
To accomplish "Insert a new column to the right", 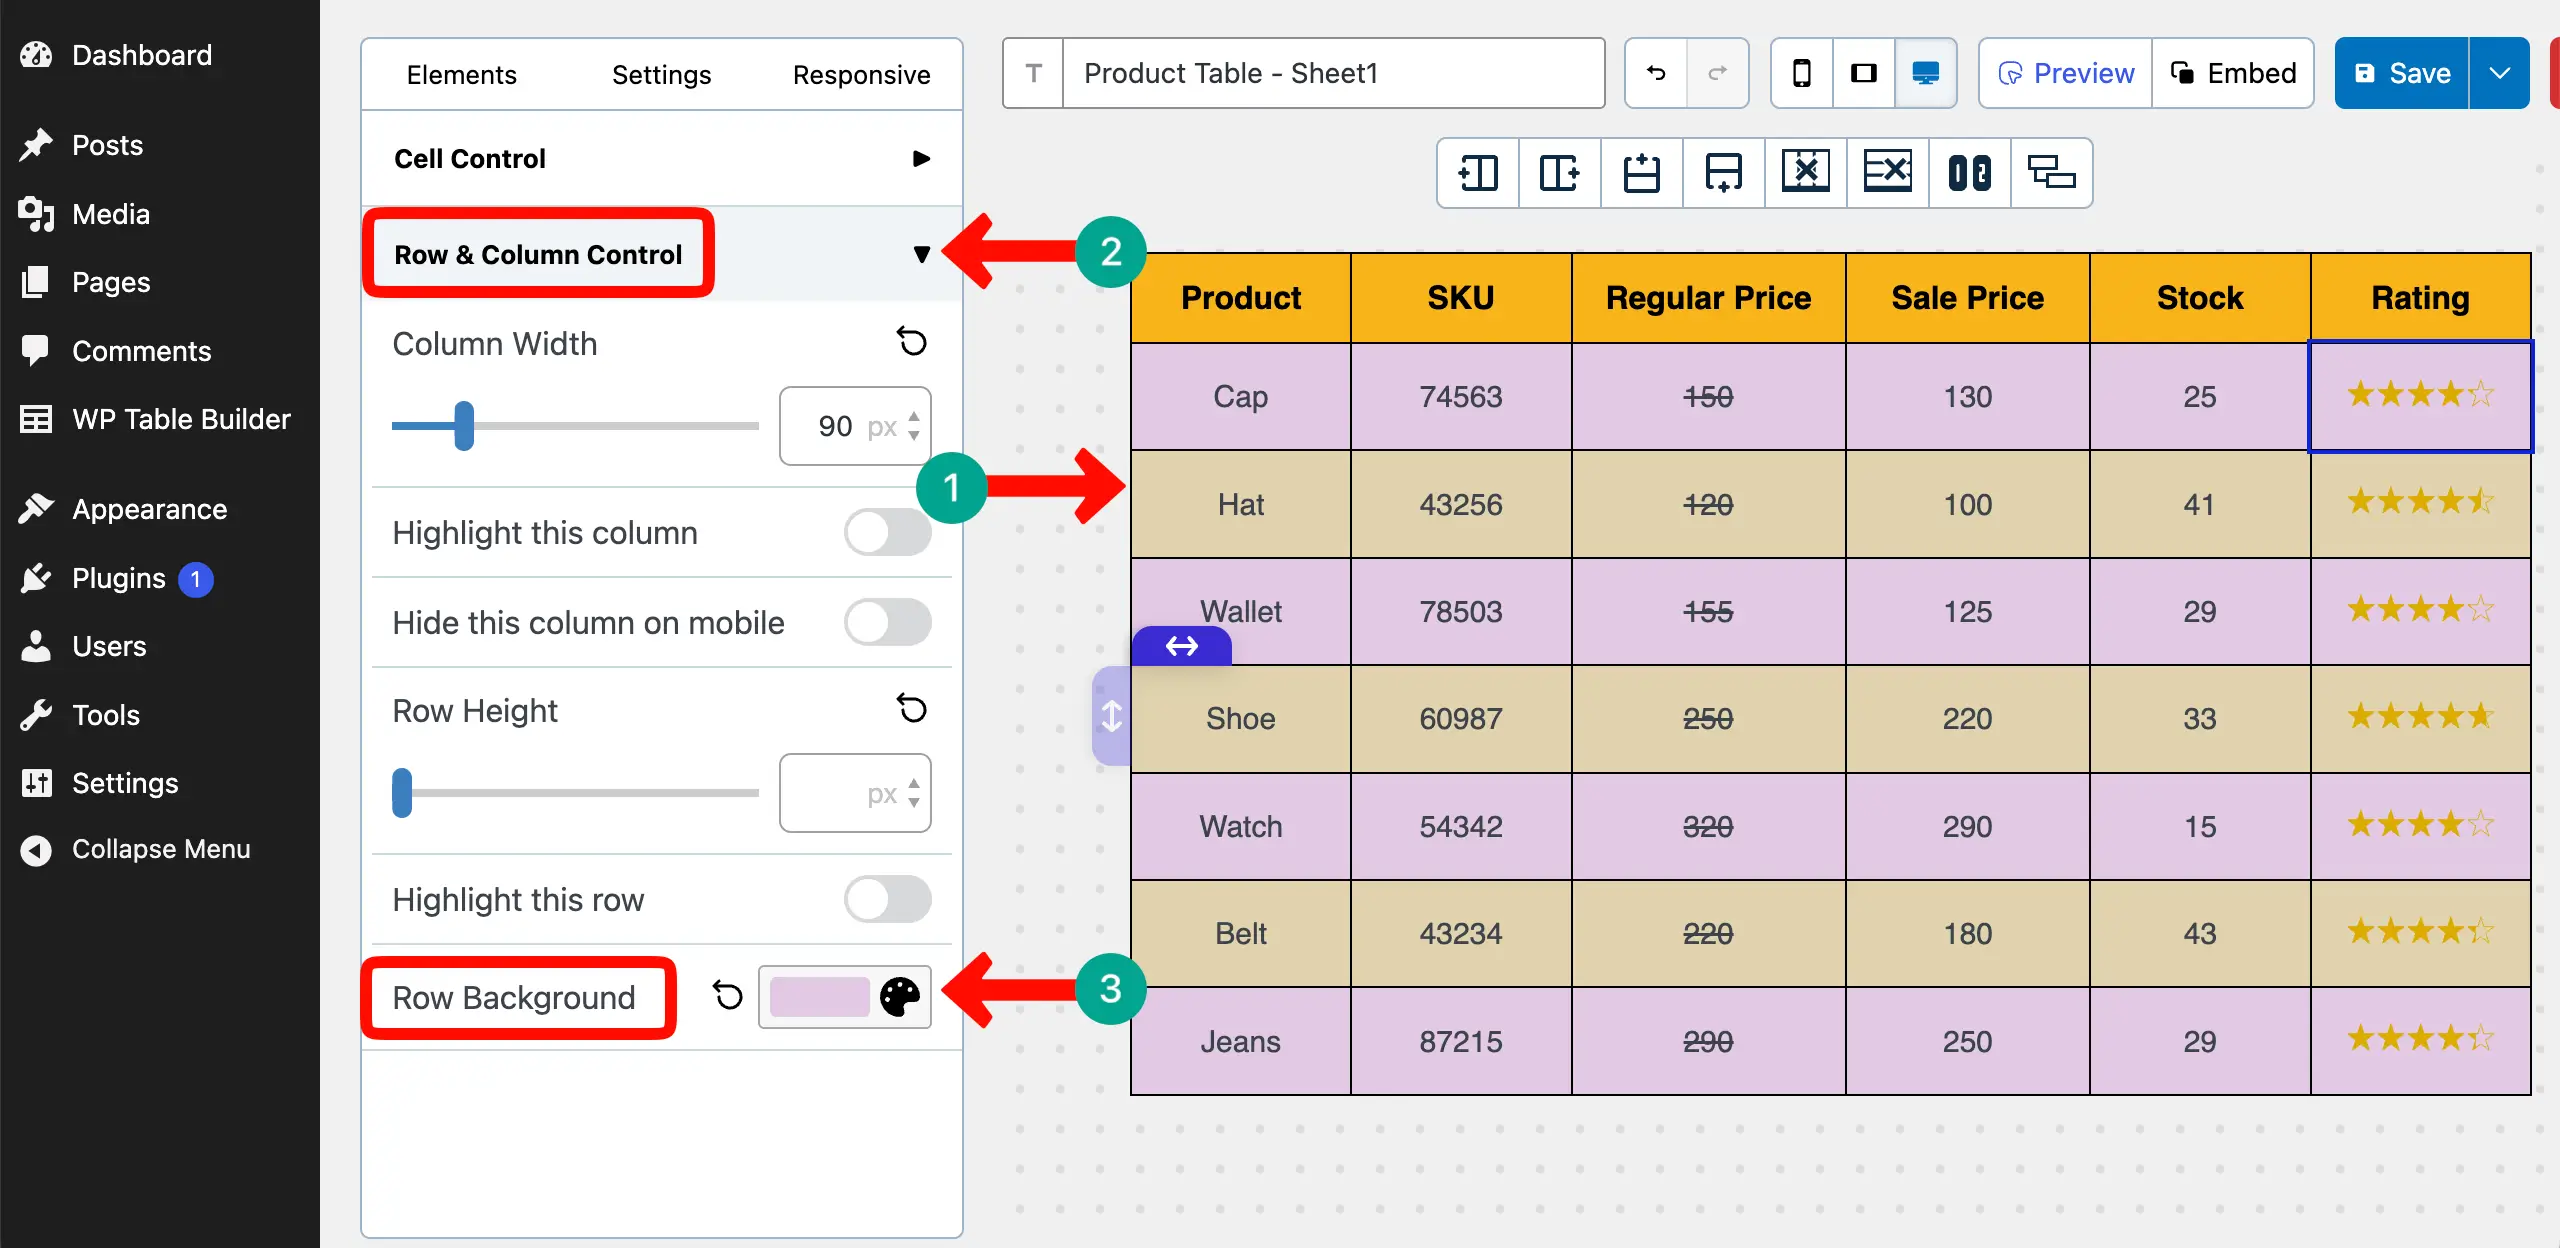I will (x=1559, y=172).
